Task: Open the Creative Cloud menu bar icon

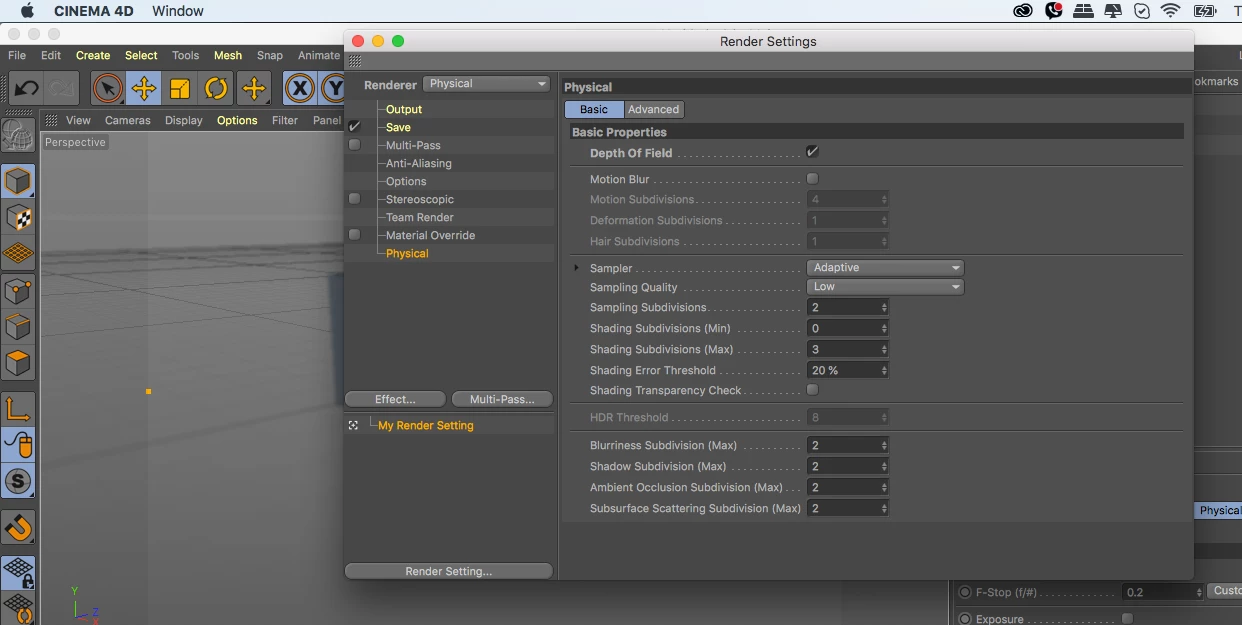Action: 1023,11
